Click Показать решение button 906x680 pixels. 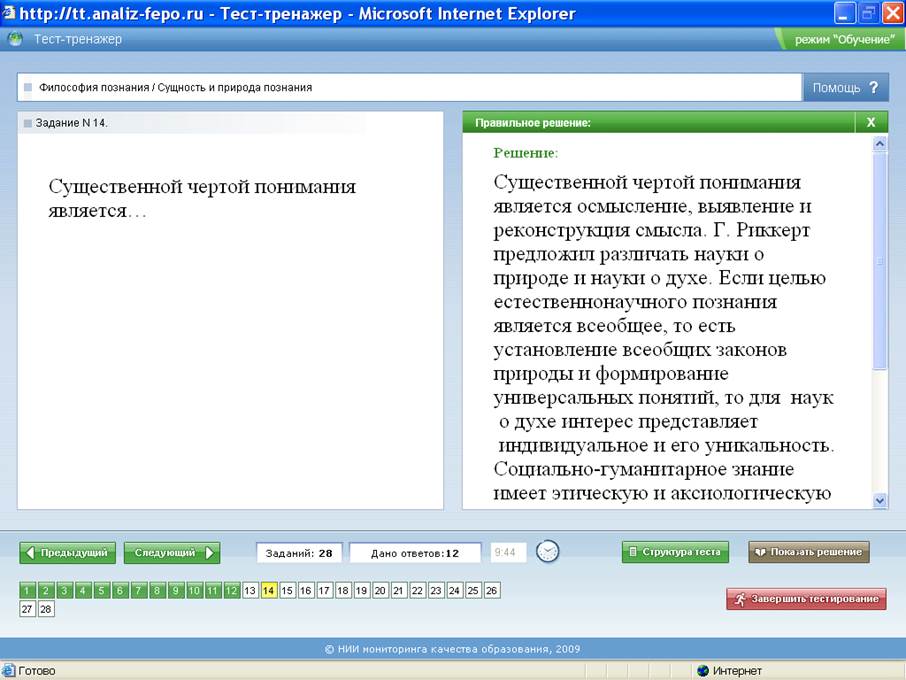pos(808,552)
